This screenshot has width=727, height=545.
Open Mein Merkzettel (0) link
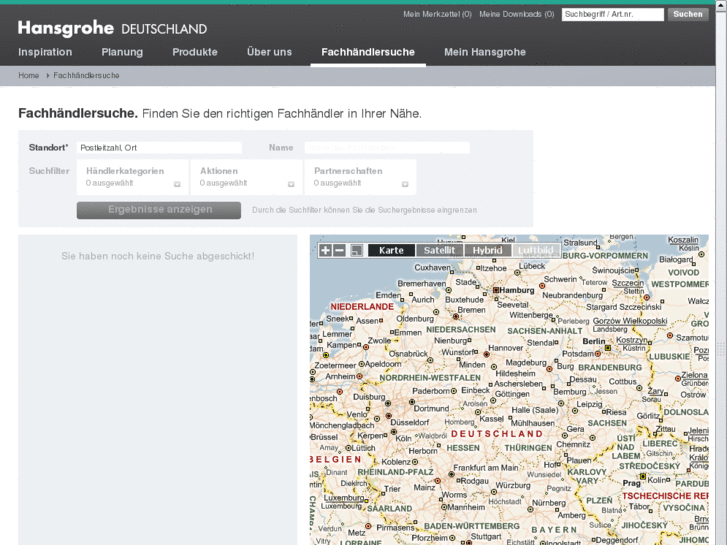click(x=437, y=14)
